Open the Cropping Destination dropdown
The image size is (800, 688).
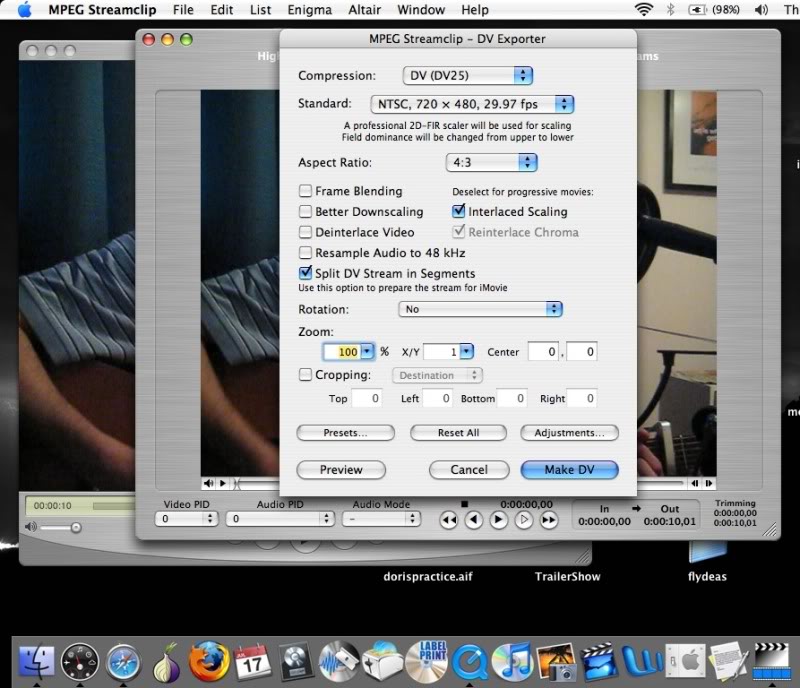coord(437,375)
